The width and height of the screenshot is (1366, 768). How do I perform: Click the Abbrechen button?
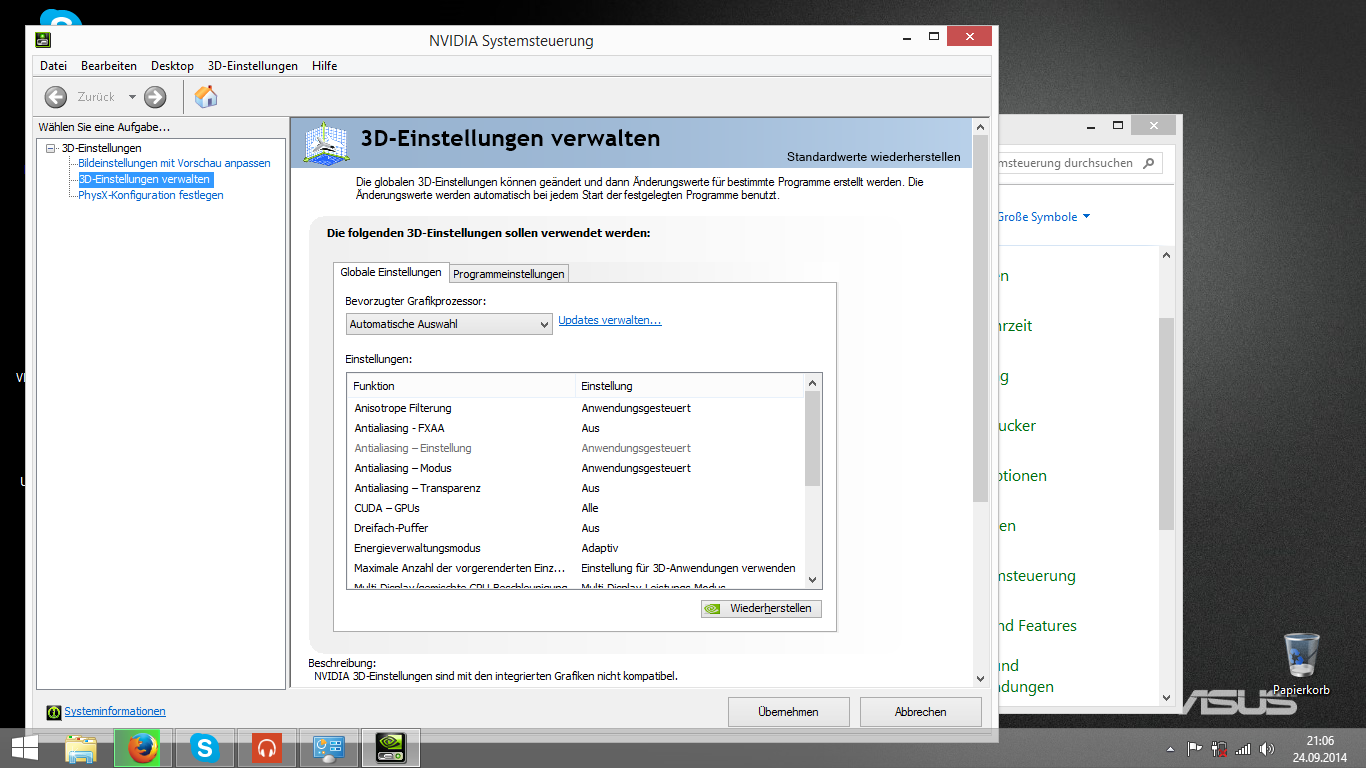point(921,712)
